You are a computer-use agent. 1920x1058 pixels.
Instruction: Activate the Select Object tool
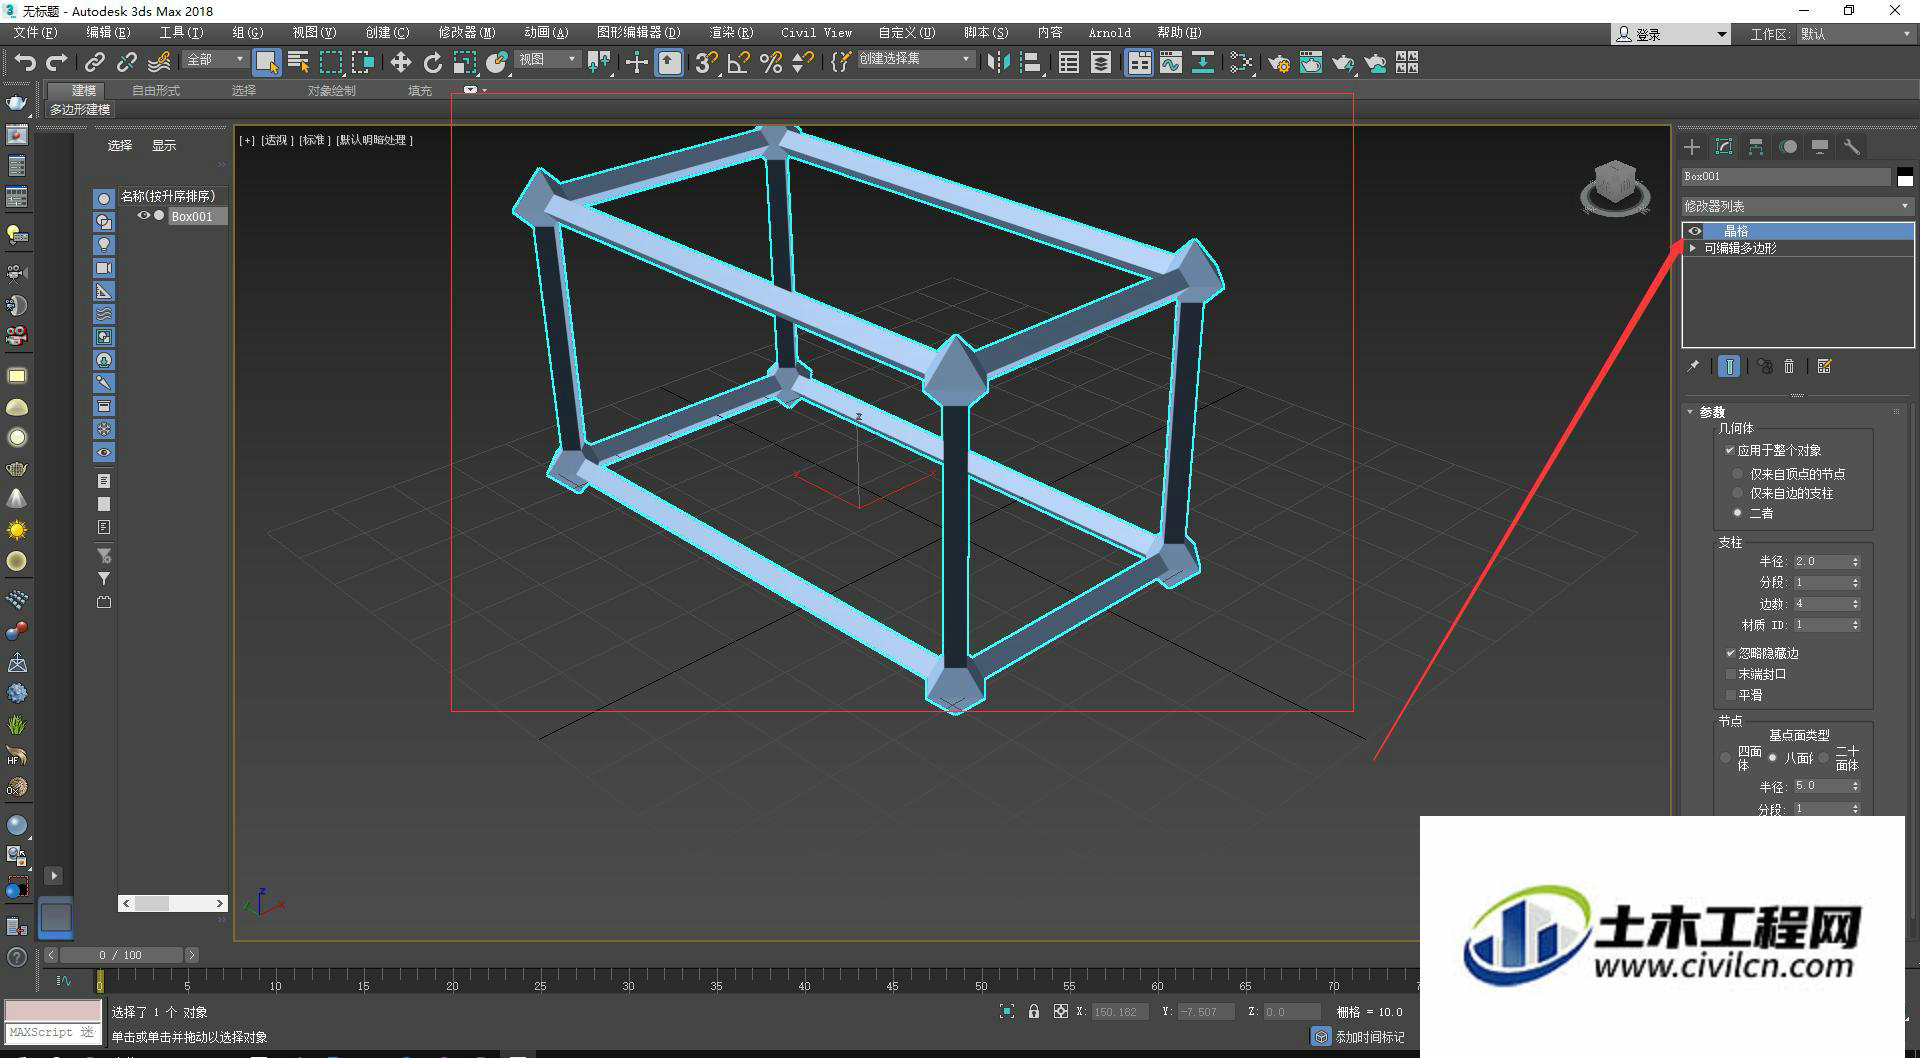point(267,63)
